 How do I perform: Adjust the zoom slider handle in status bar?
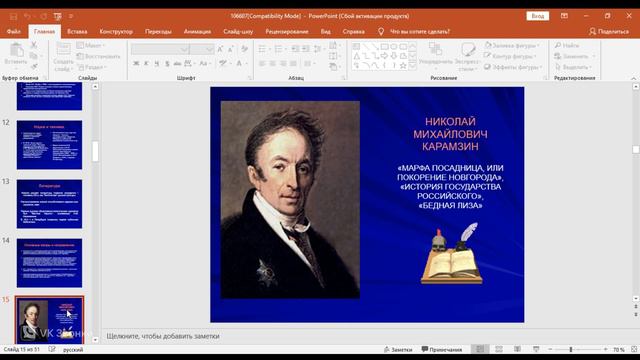[571, 349]
